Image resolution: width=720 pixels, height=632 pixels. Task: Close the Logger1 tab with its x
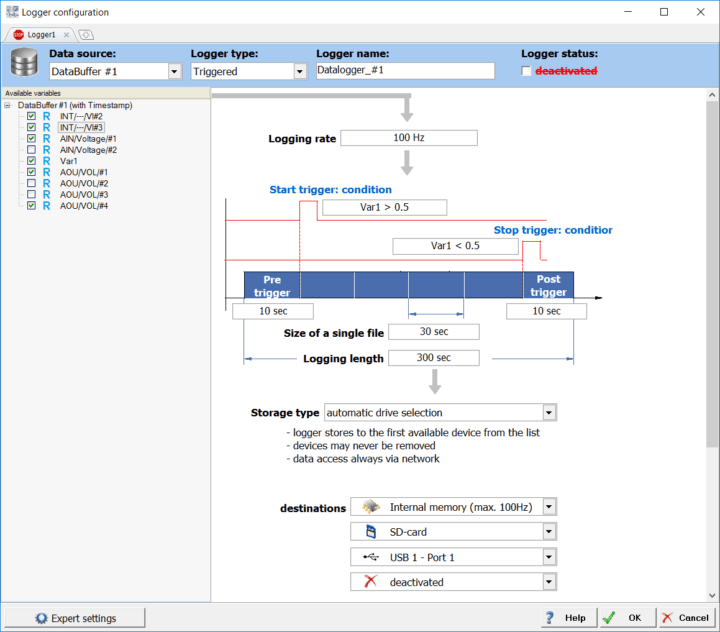tap(67, 35)
